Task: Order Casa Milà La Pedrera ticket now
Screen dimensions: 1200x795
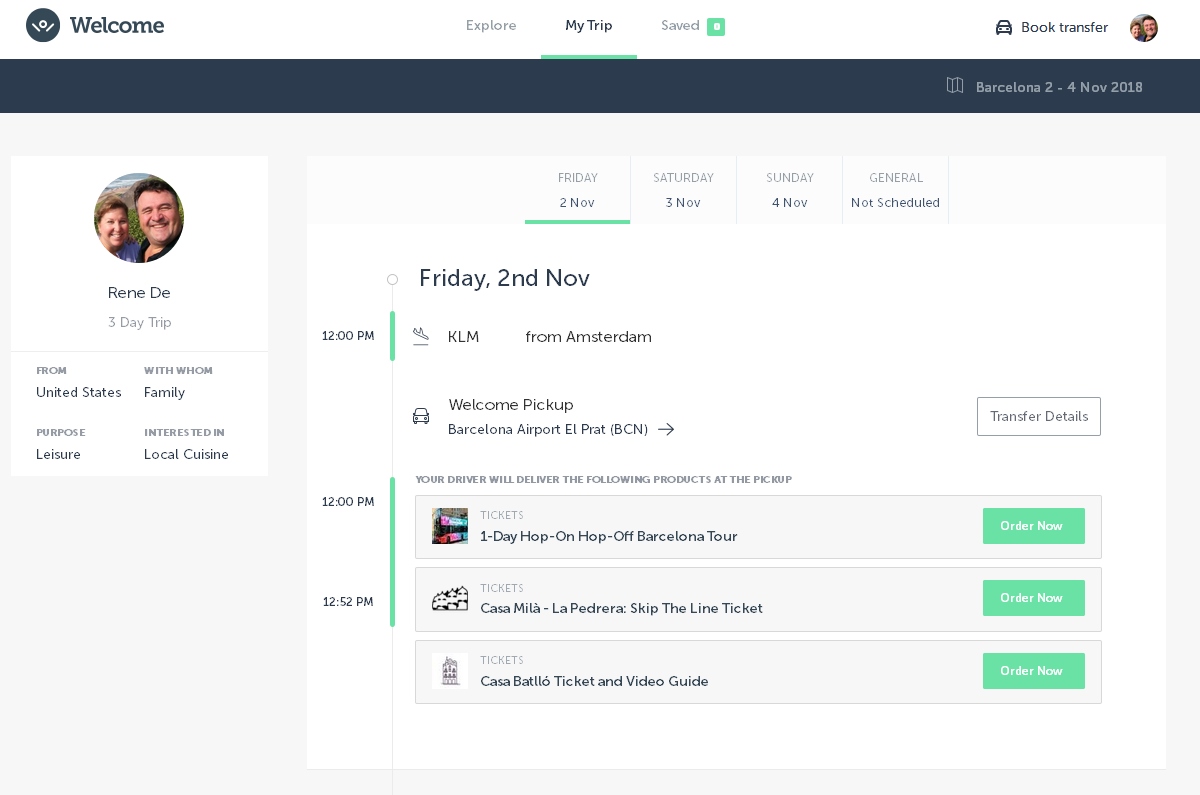Action: coord(1033,598)
